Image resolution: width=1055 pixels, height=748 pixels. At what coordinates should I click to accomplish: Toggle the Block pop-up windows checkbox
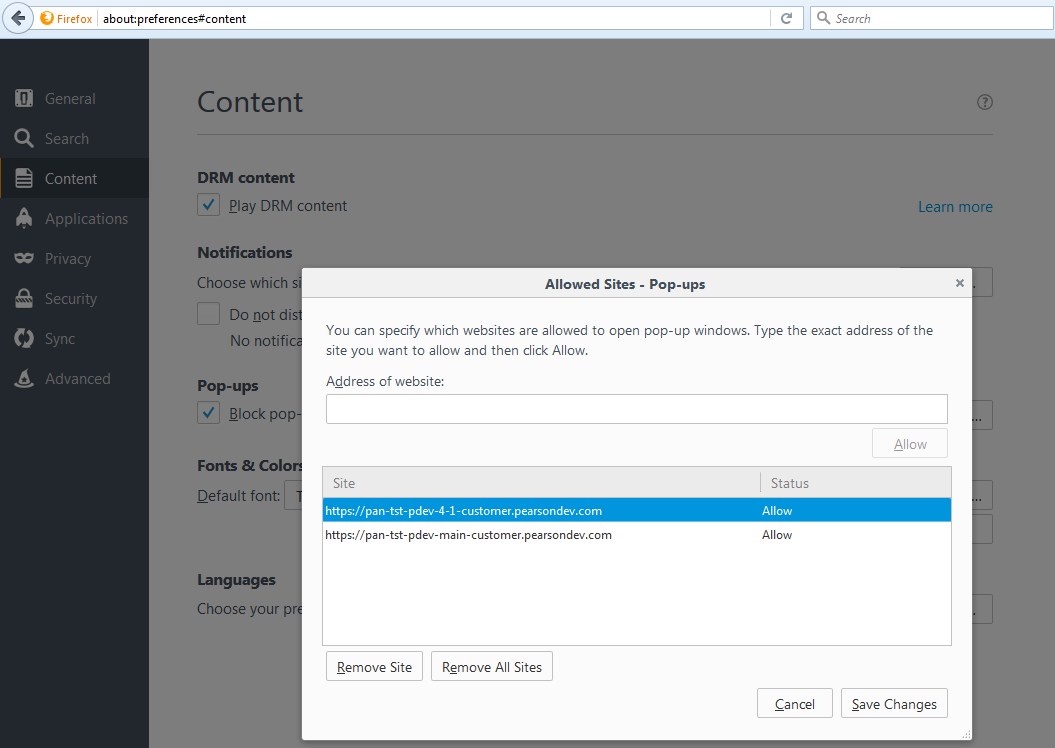[x=209, y=414]
